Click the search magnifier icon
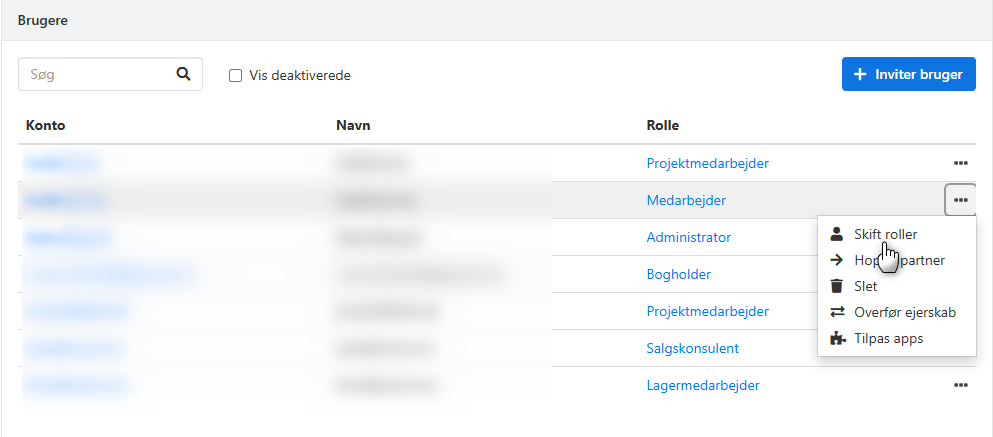Screen dimensions: 993x437 183,74
